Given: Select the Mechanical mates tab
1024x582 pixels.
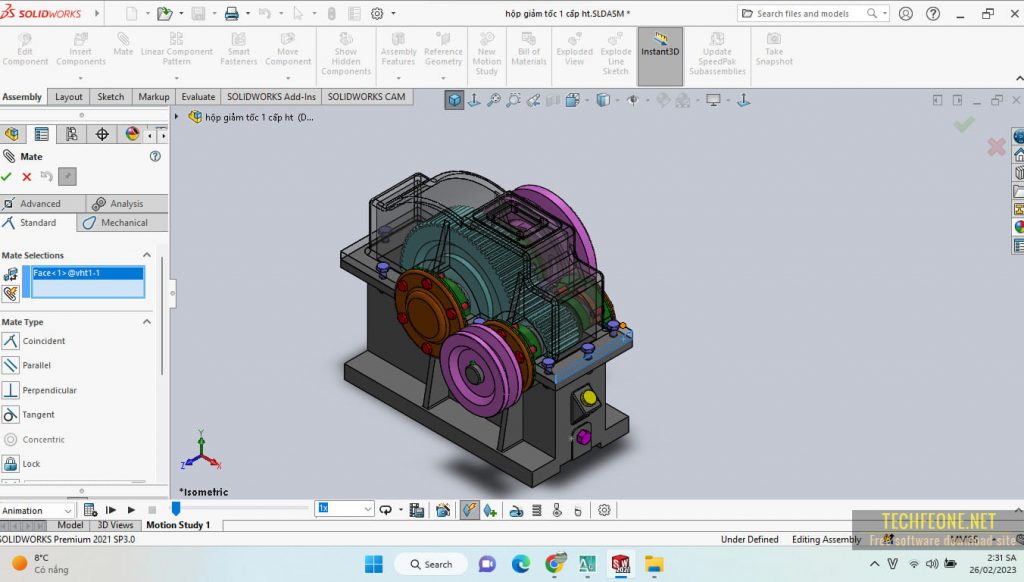Looking at the screenshot, I should 122,223.
